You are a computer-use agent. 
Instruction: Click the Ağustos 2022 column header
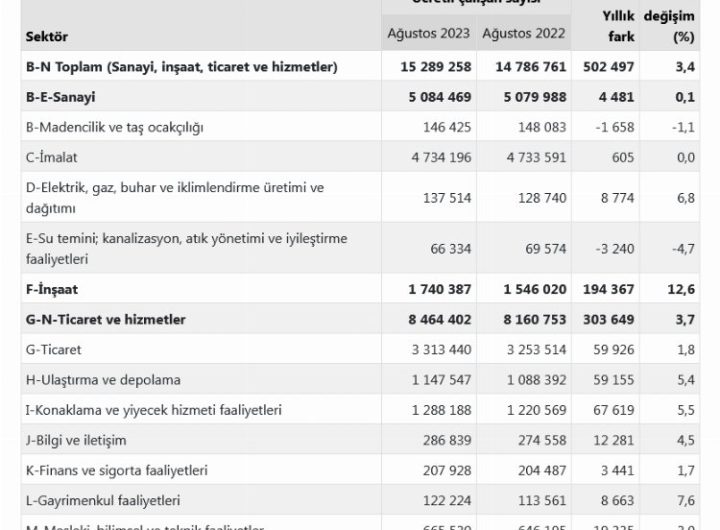(523, 33)
